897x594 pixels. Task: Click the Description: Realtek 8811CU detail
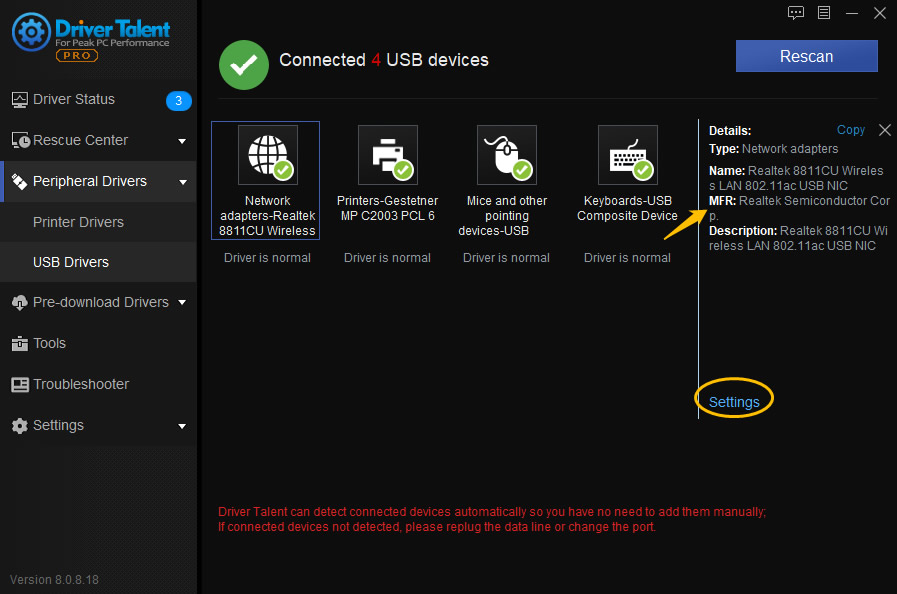pos(798,238)
